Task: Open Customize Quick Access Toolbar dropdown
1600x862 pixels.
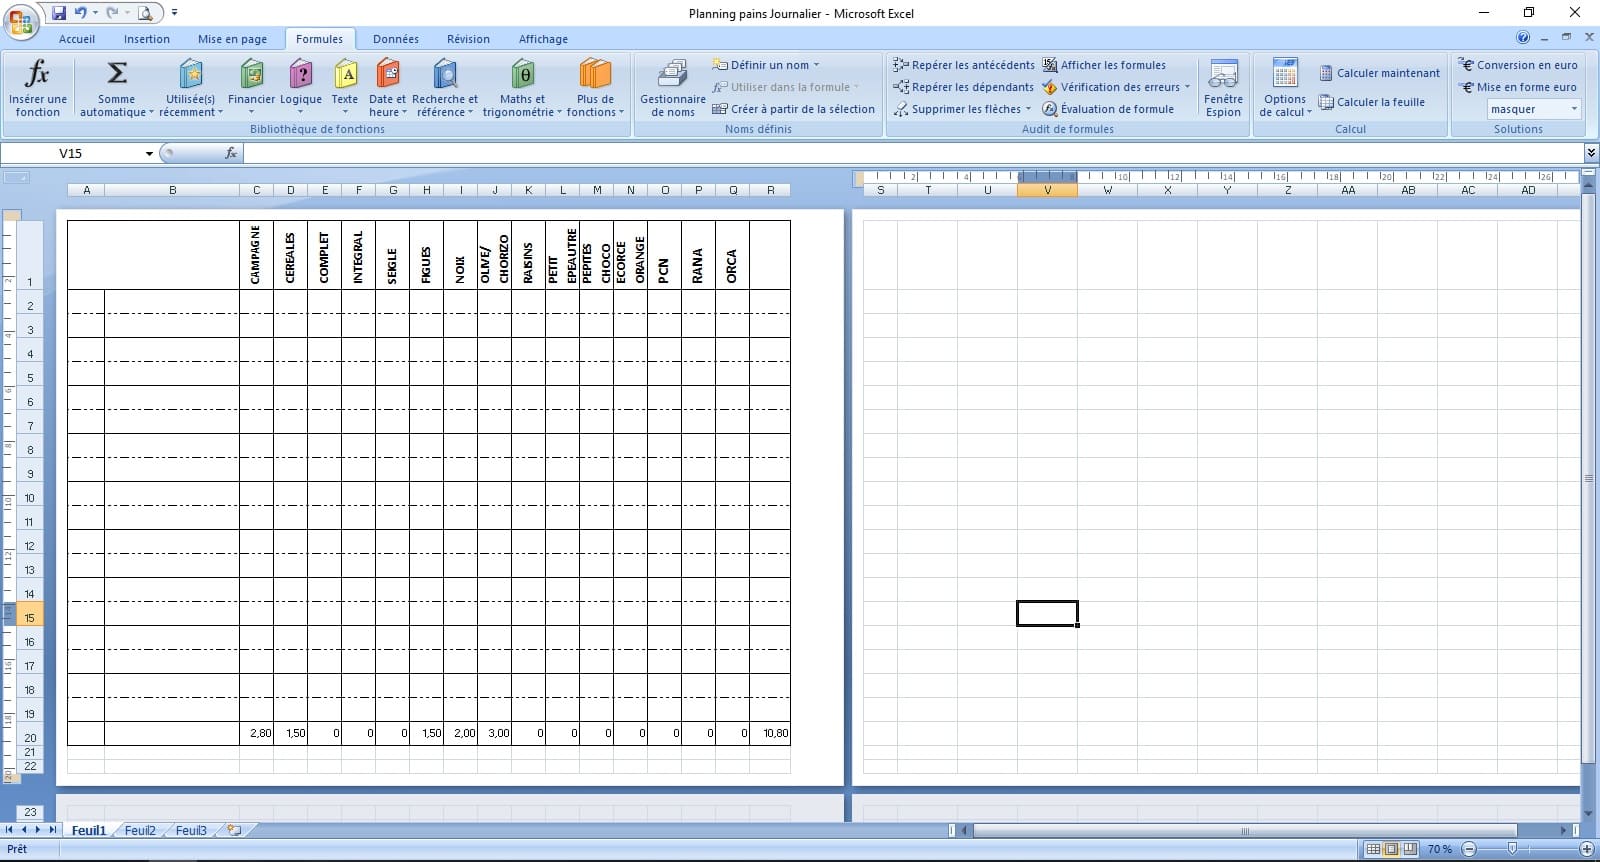Action: click(174, 13)
